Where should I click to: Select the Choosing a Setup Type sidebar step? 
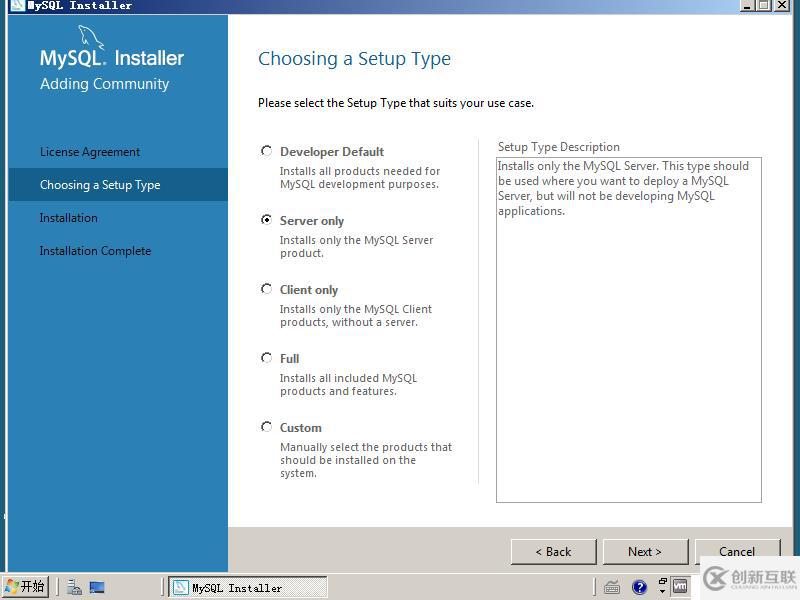(118, 185)
